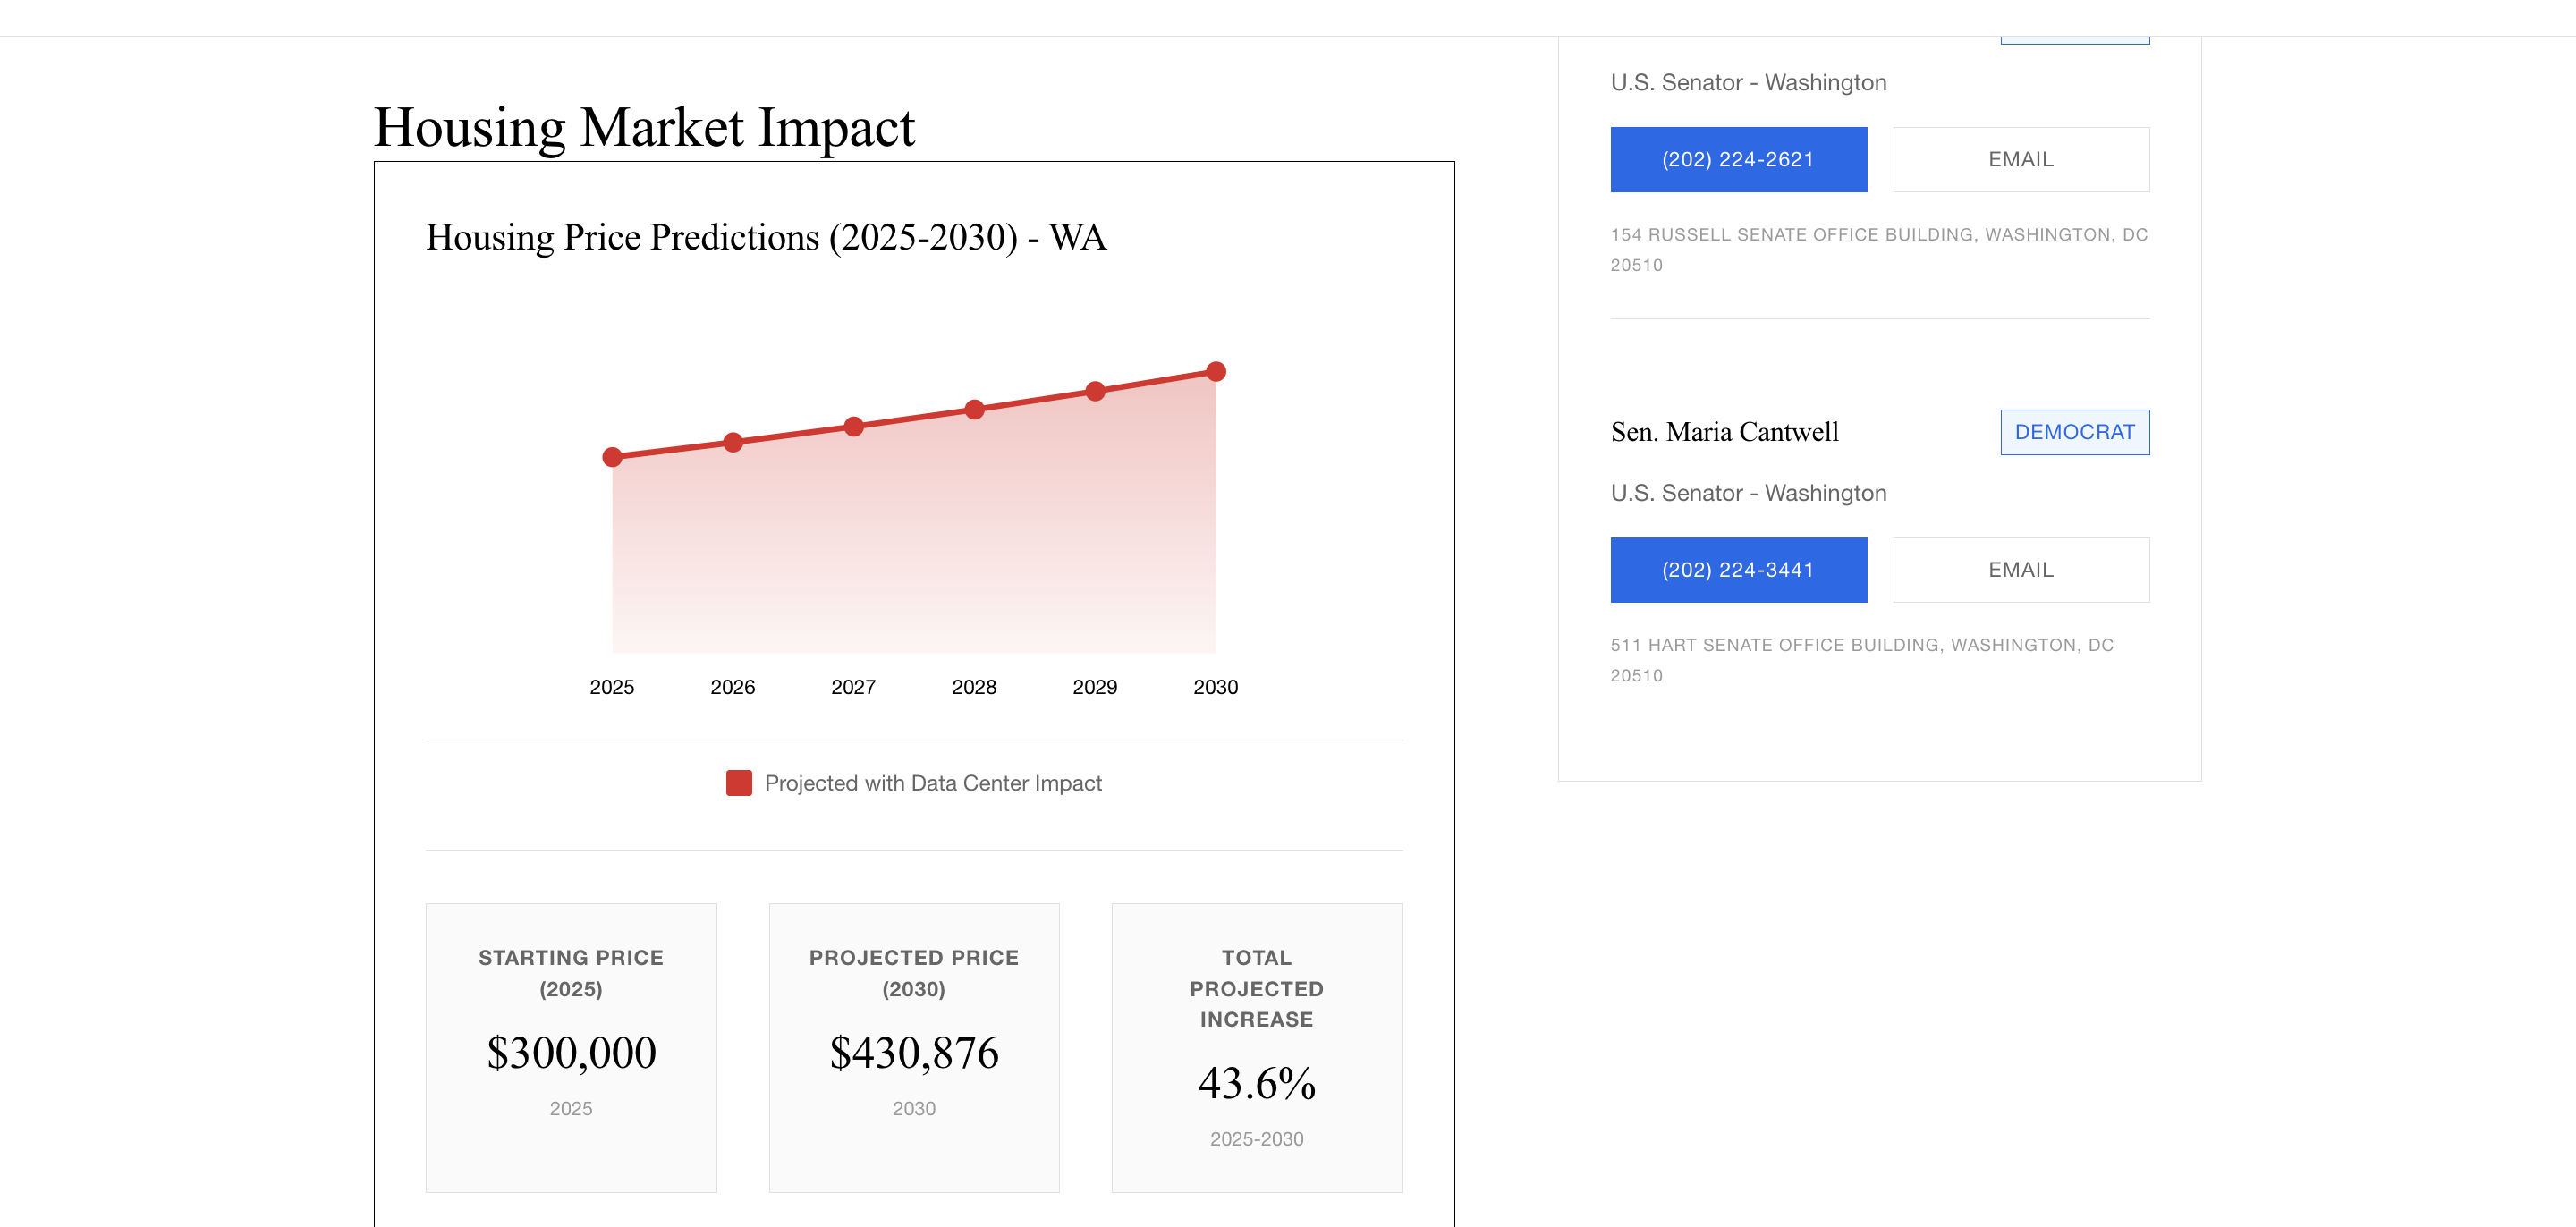Click the Housing Market Impact heading
The image size is (2576, 1227).
644,127
